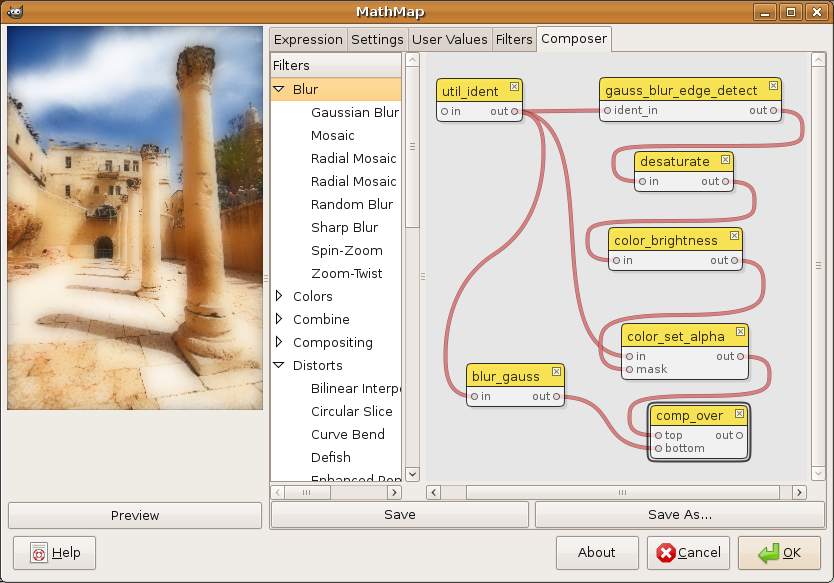Image resolution: width=834 pixels, height=583 pixels.
Task: Close the comp_over node
Action: 739,413
